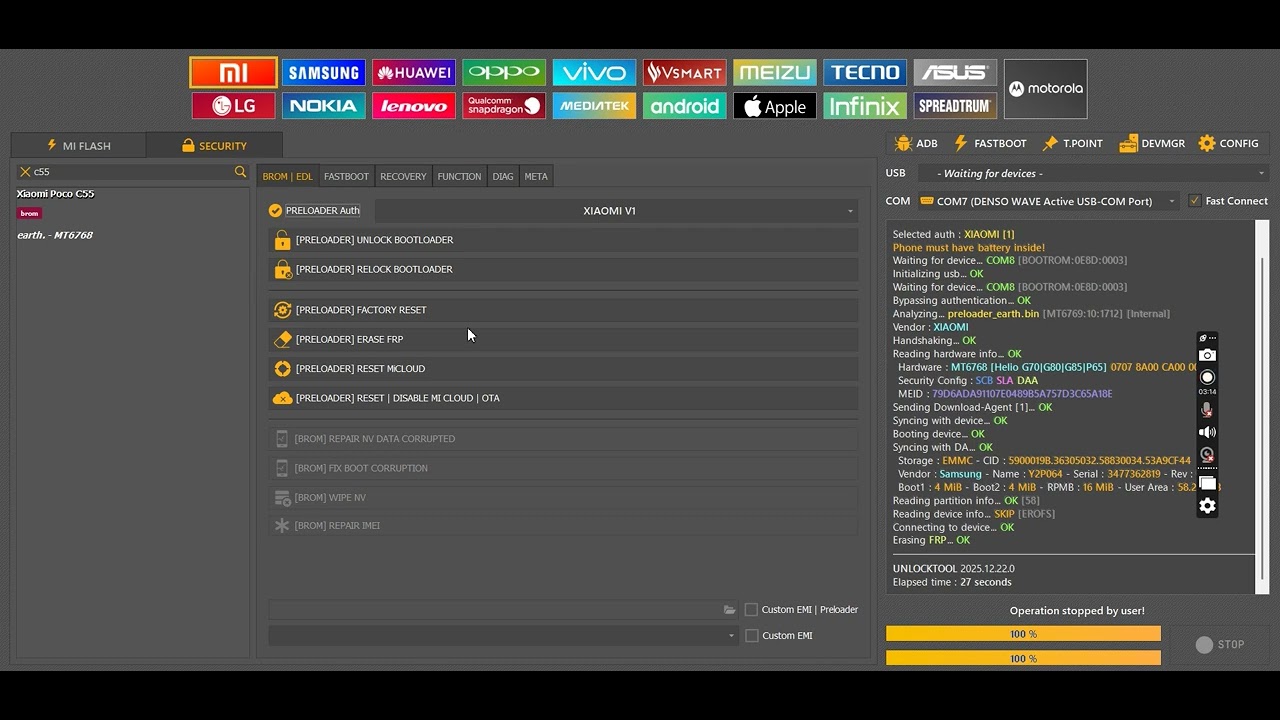
Task: Open the FUNCTION tab
Action: (x=459, y=176)
